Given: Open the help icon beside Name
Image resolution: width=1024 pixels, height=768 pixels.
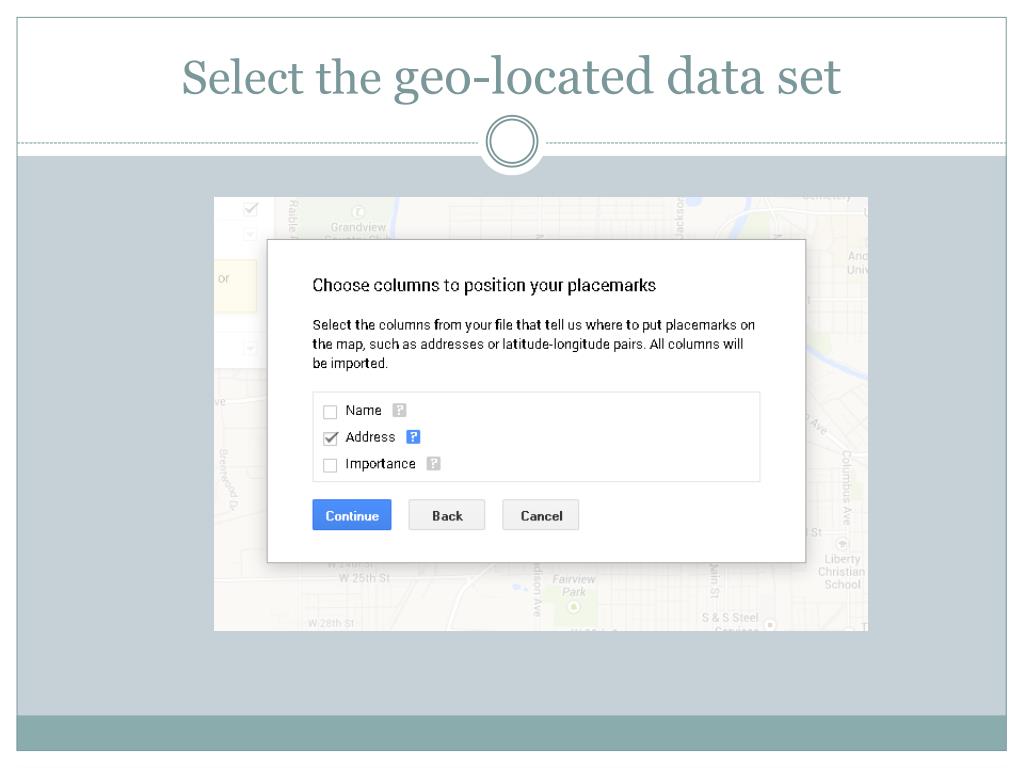Looking at the screenshot, I should pos(399,410).
